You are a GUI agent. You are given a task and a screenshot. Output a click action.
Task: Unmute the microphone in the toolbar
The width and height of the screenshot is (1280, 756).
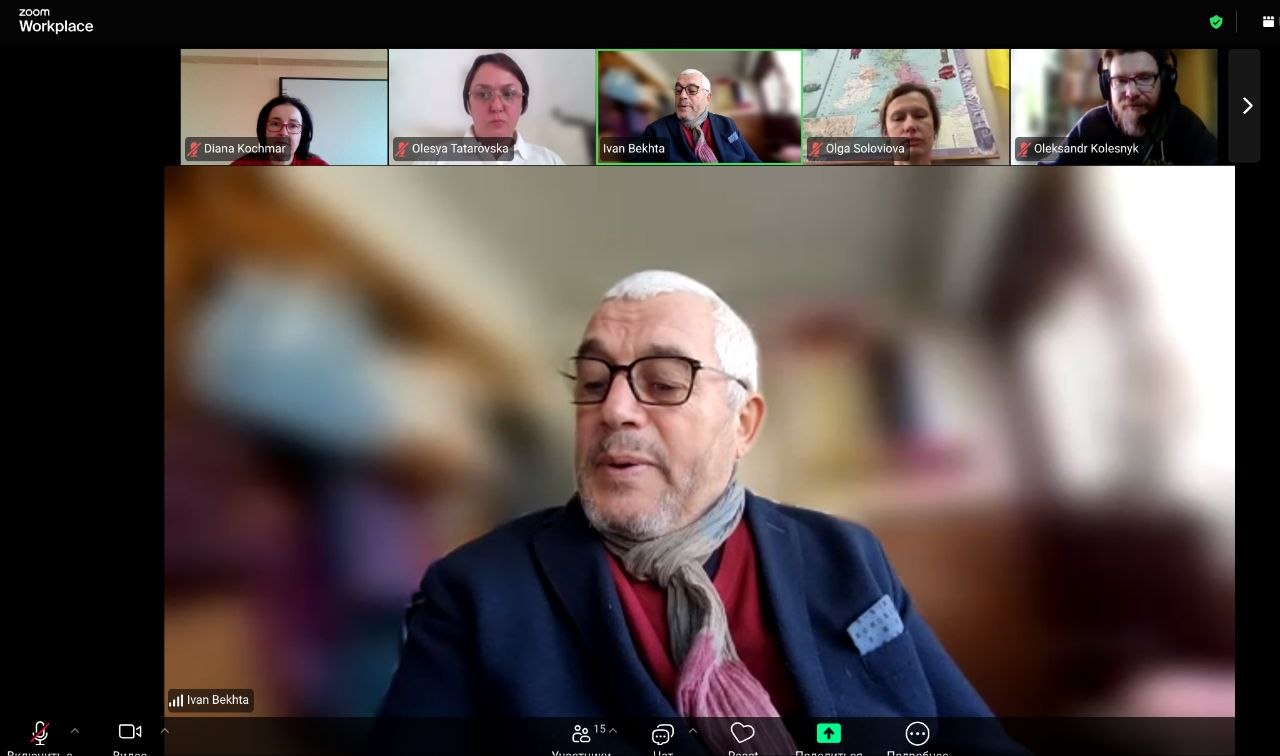(x=40, y=733)
